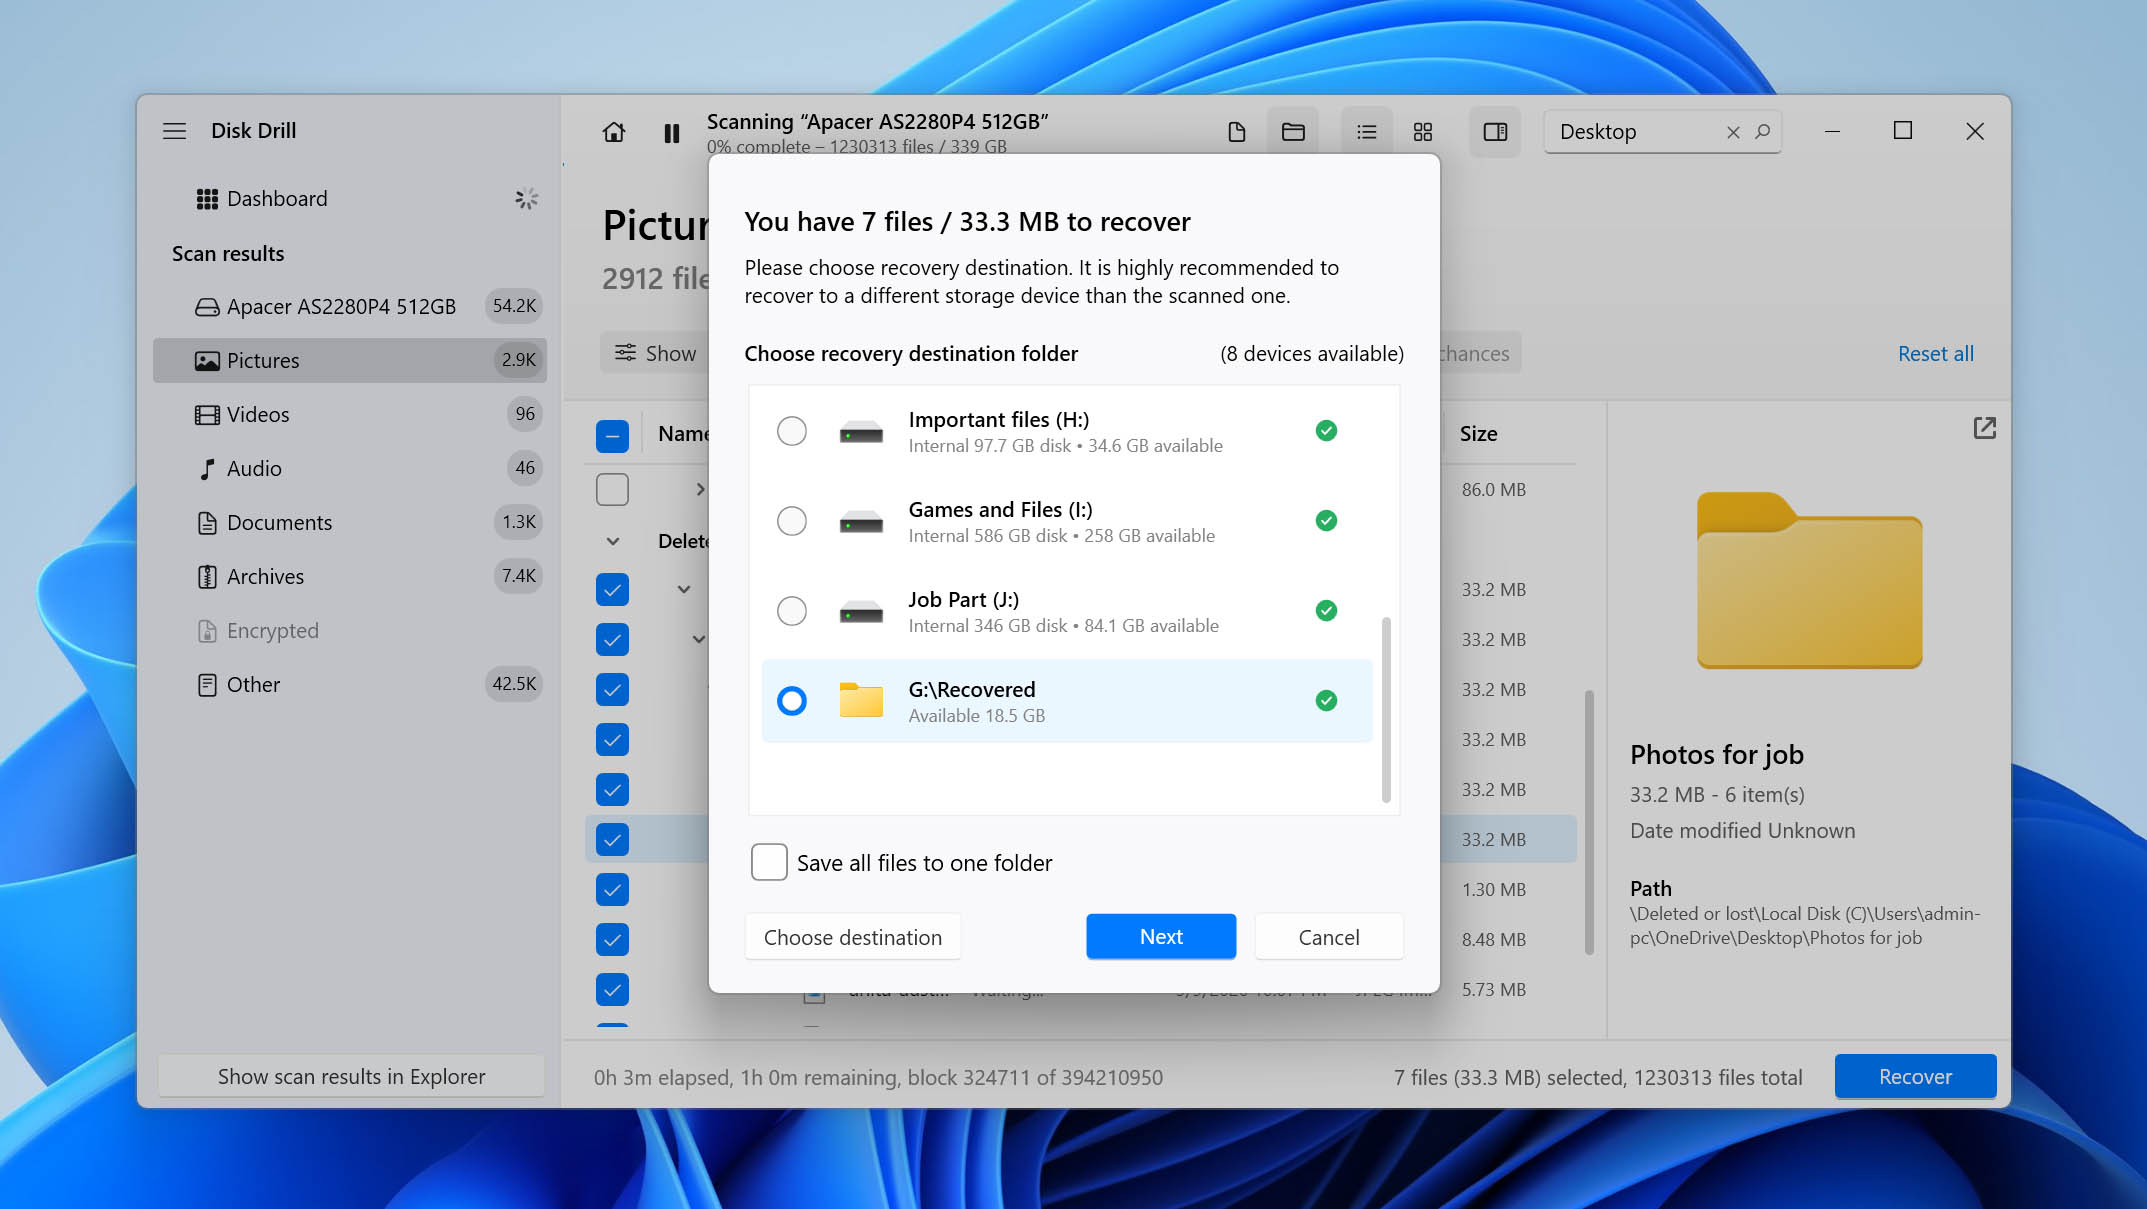Screen dimensions: 2147x1209
Task: Uncheck the checkbox in the 5.73 MB row
Action: click(612, 990)
